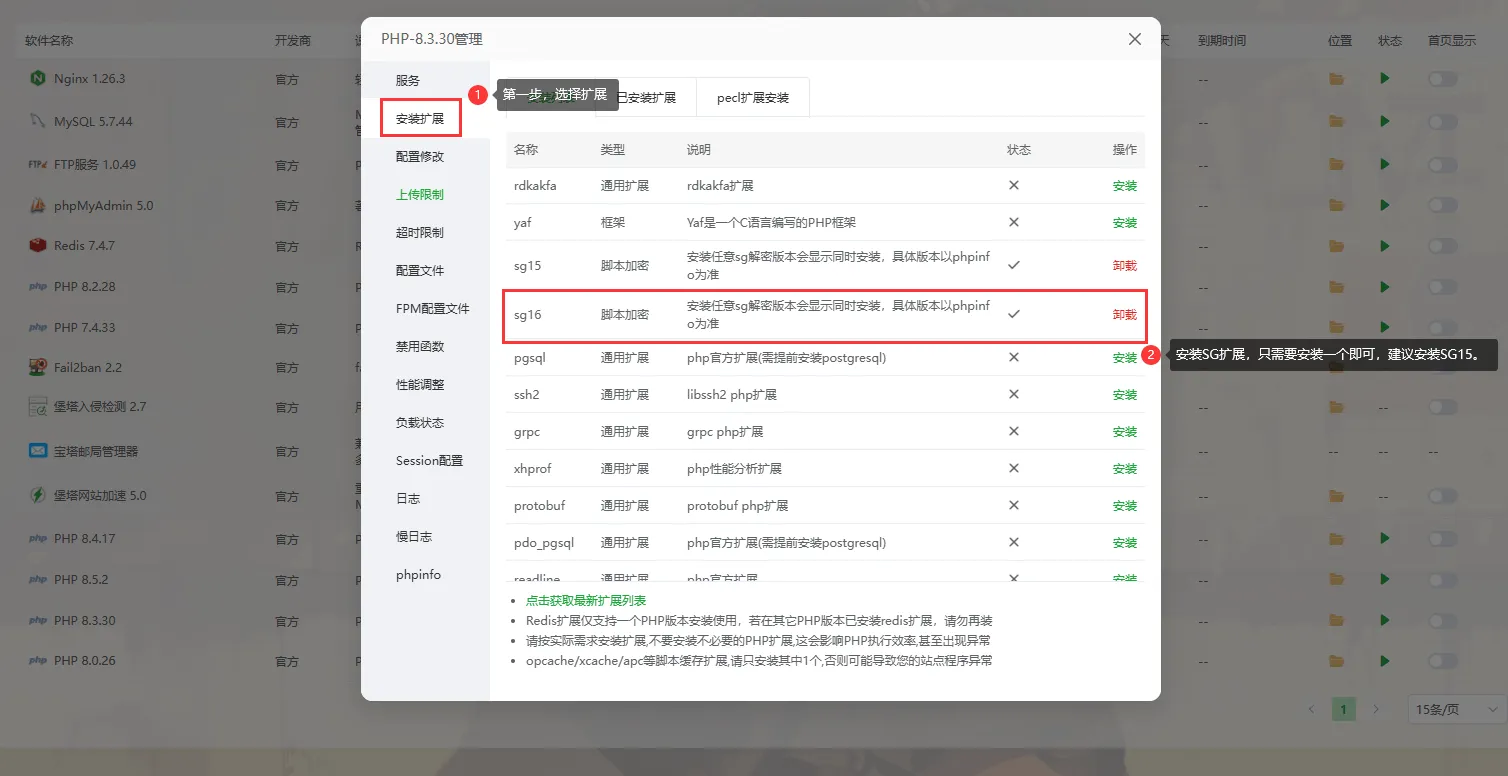The width and height of the screenshot is (1508, 776).
Task: Switch to the pecl扩展安装 tab
Action: [752, 97]
